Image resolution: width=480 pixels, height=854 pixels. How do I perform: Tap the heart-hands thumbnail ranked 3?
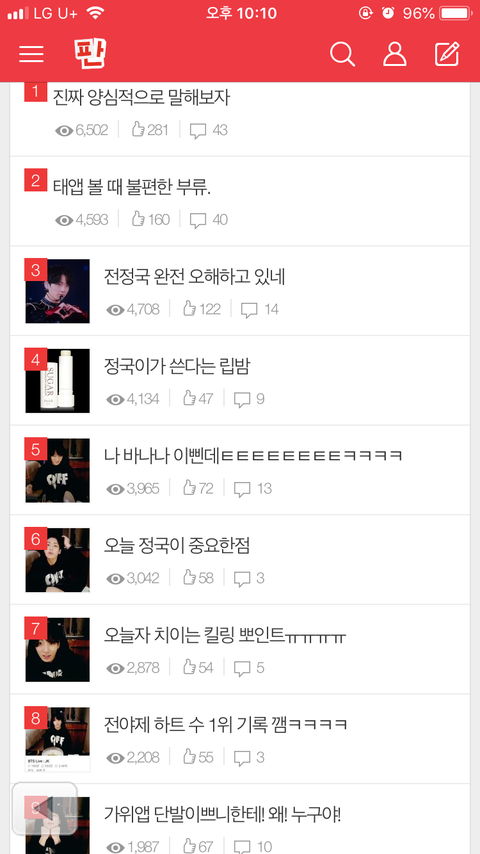tap(57, 291)
